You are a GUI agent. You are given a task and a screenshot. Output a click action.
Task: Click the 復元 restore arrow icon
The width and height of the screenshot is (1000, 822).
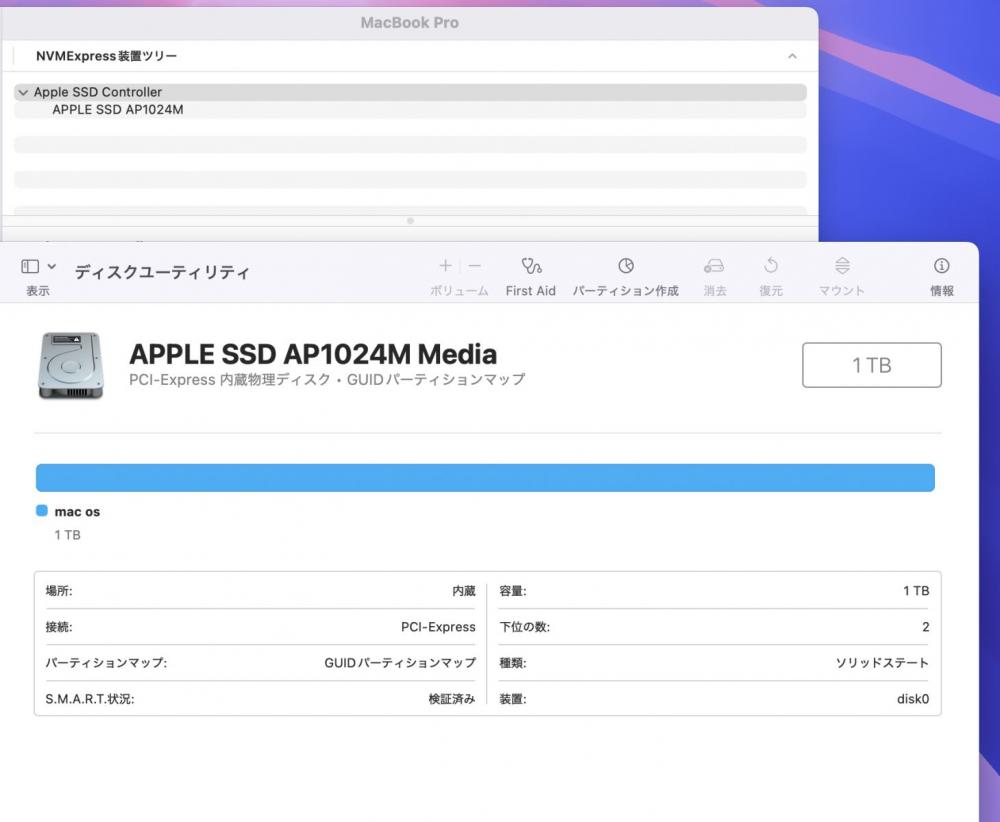(770, 265)
